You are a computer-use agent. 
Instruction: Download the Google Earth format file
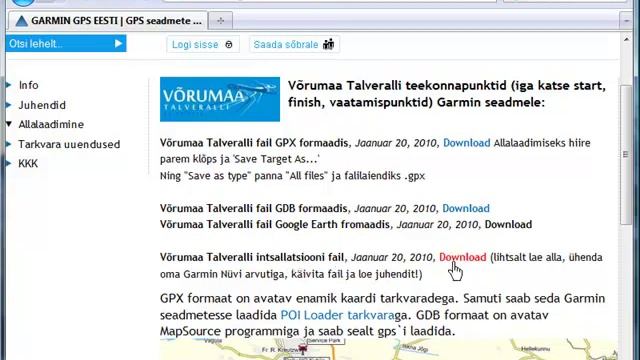tap(508, 224)
